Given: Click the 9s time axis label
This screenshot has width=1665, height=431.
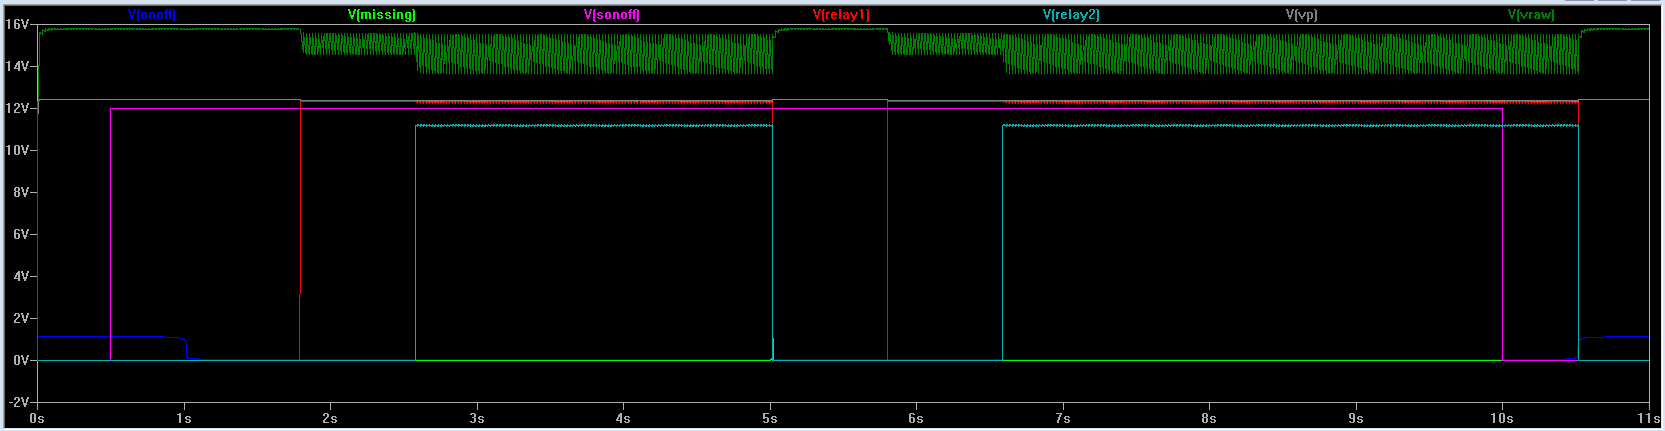Looking at the screenshot, I should [1356, 419].
